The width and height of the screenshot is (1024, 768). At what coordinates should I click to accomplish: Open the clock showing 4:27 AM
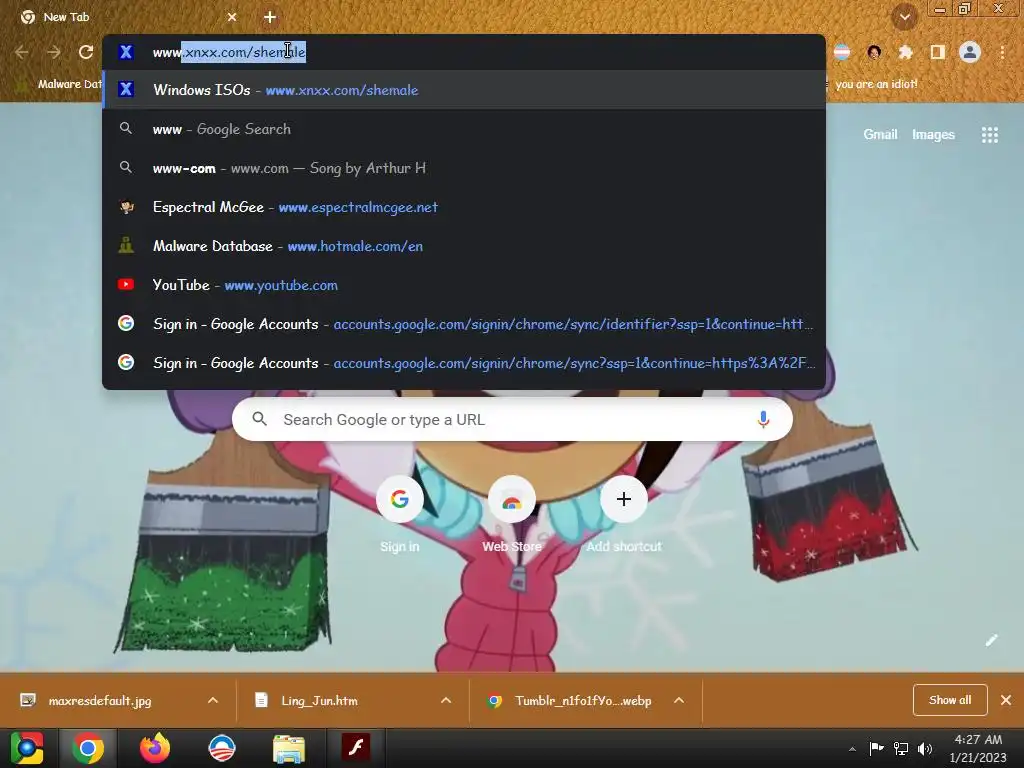click(x=978, y=748)
